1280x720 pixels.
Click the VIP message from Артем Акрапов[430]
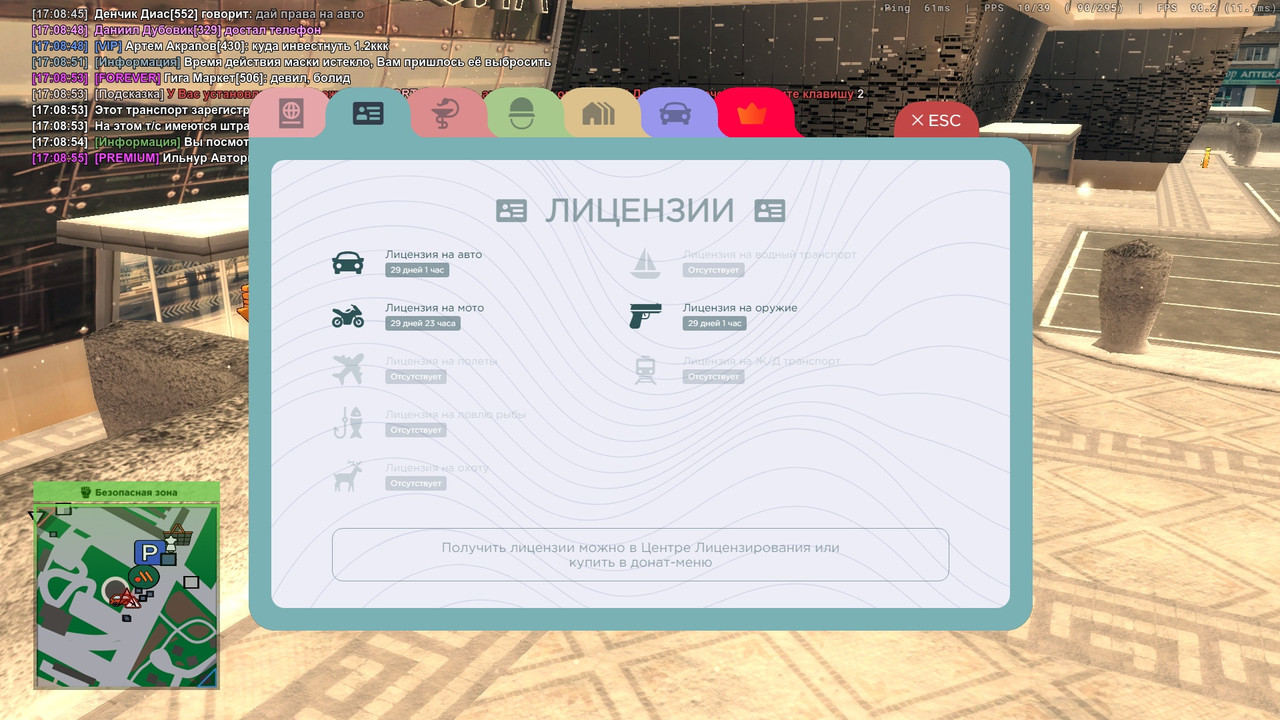pyautogui.click(x=210, y=46)
